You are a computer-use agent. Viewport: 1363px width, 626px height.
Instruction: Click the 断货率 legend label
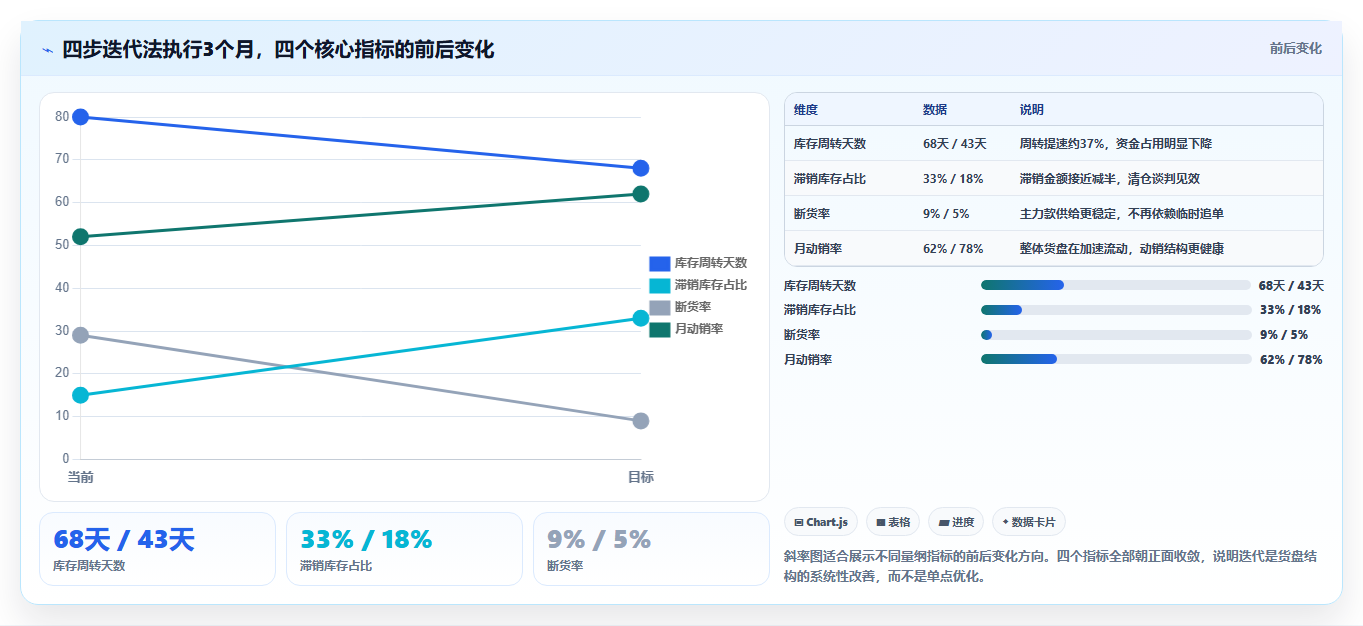click(693, 308)
